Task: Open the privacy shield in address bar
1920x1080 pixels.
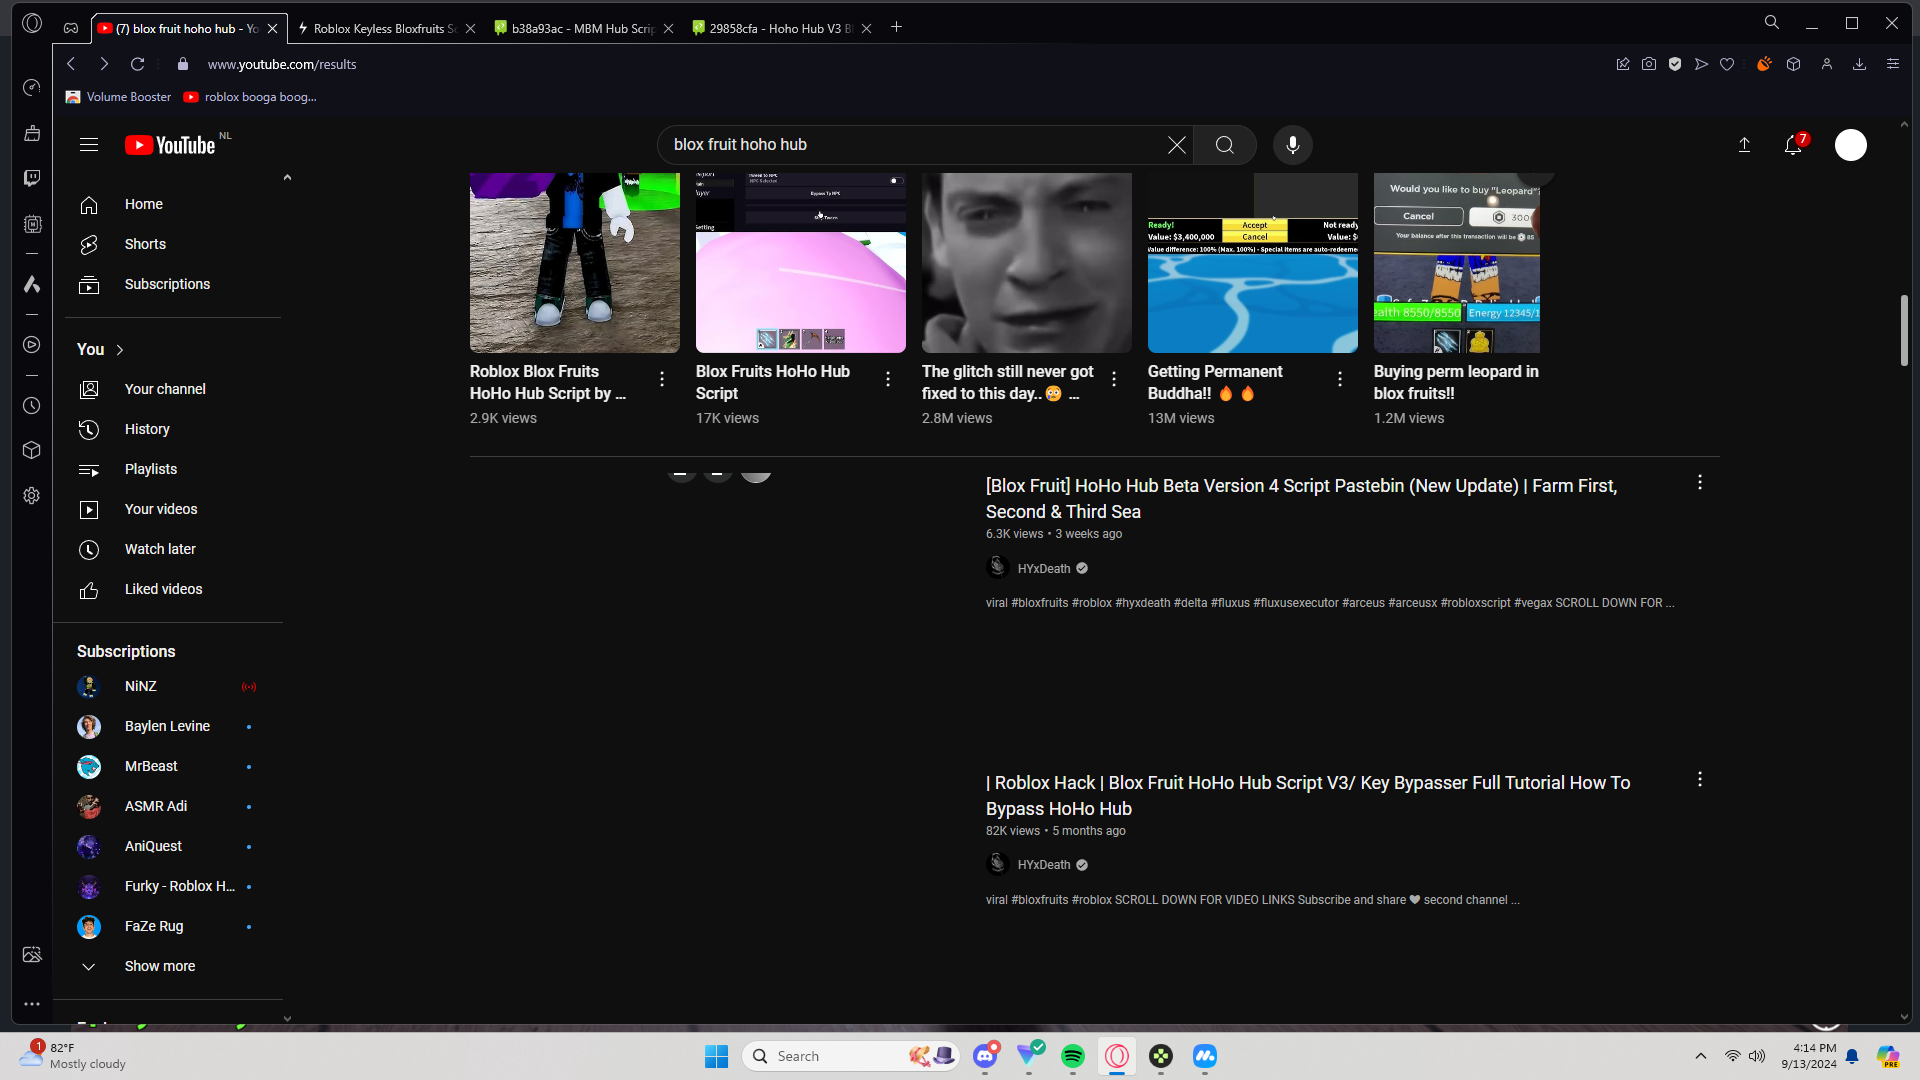Action: click(x=1675, y=64)
